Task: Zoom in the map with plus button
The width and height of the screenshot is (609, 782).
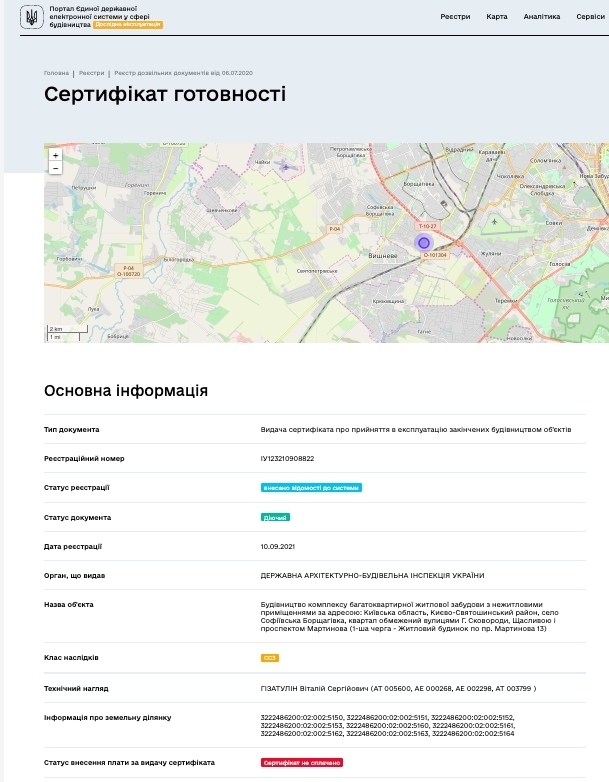Action: pos(55,155)
